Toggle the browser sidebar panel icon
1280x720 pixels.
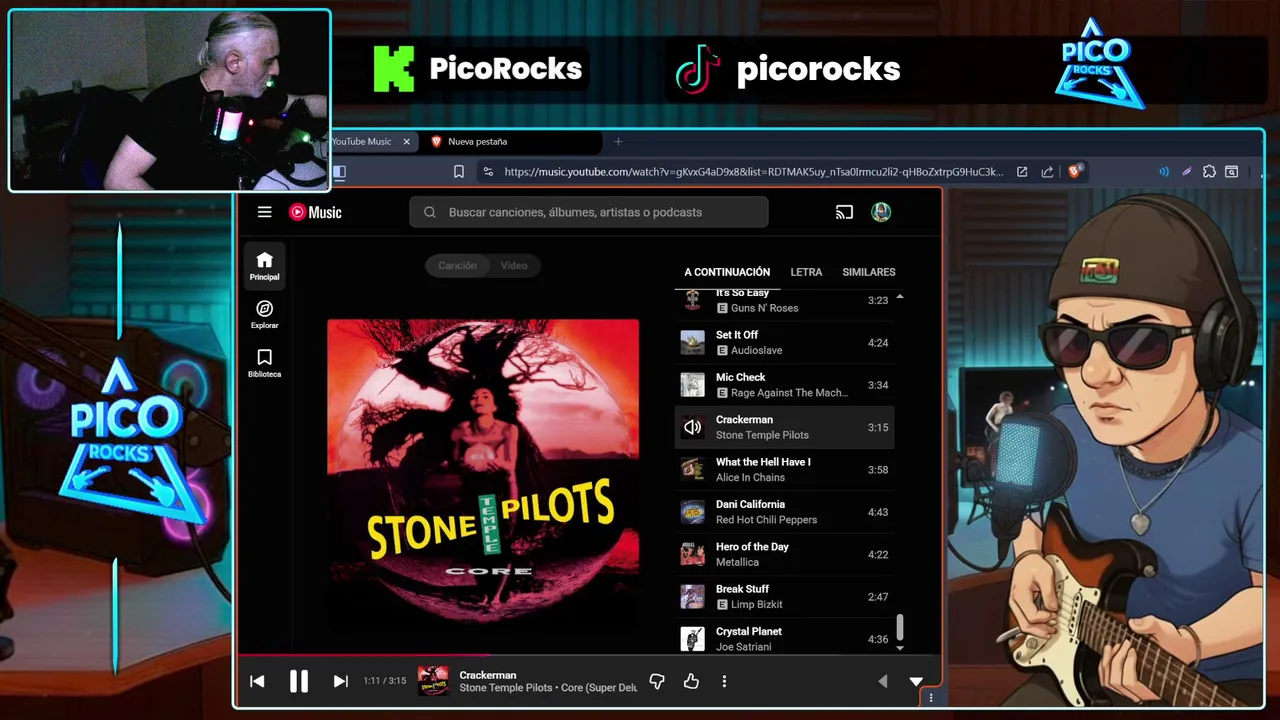tap(339, 172)
